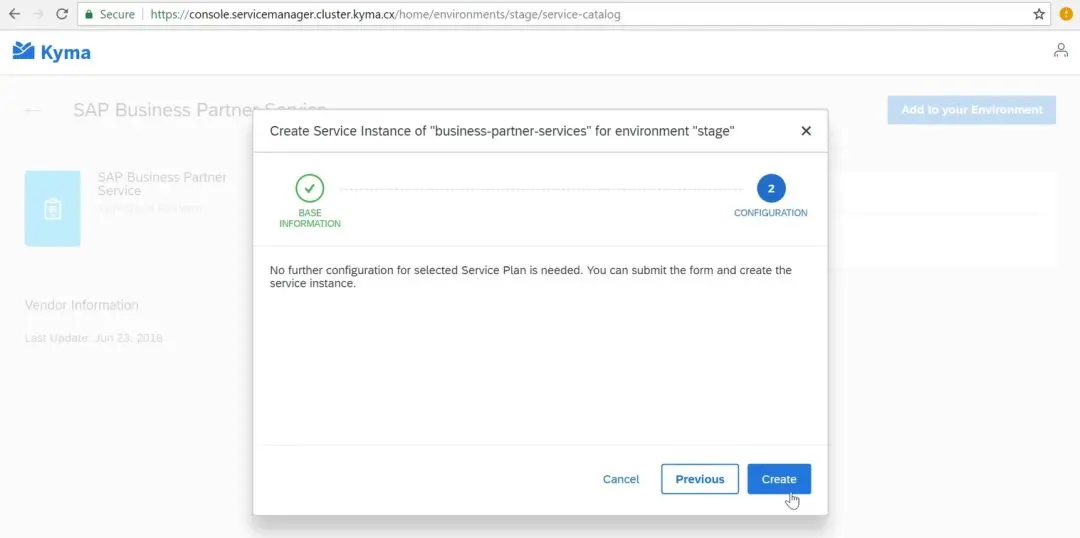Click Add to your Environment button
1080x538 pixels.
(x=971, y=110)
